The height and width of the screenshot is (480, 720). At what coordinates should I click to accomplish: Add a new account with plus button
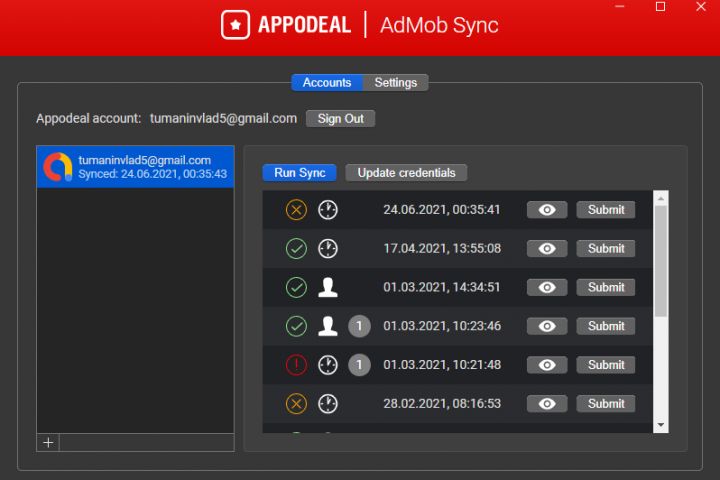pos(48,442)
